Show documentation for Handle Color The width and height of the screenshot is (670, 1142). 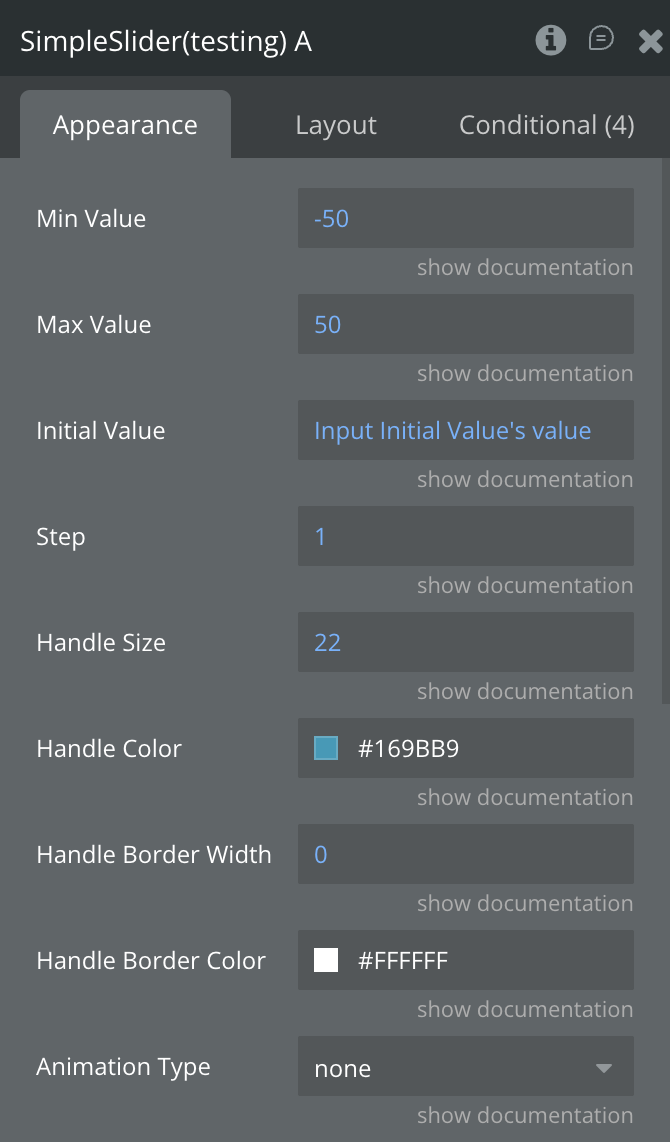(524, 797)
